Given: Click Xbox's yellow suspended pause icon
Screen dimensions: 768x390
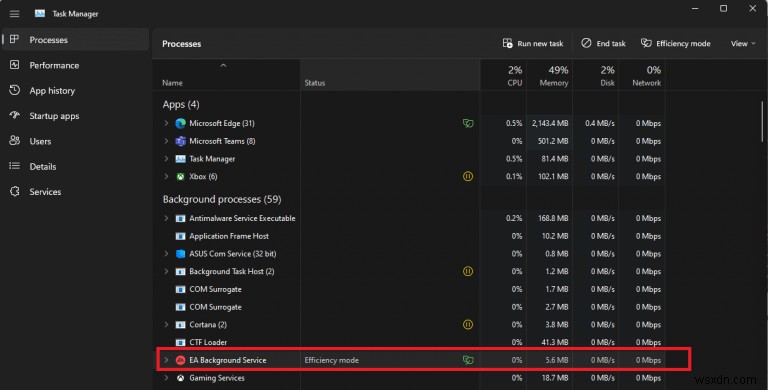Looking at the screenshot, I should [x=468, y=176].
